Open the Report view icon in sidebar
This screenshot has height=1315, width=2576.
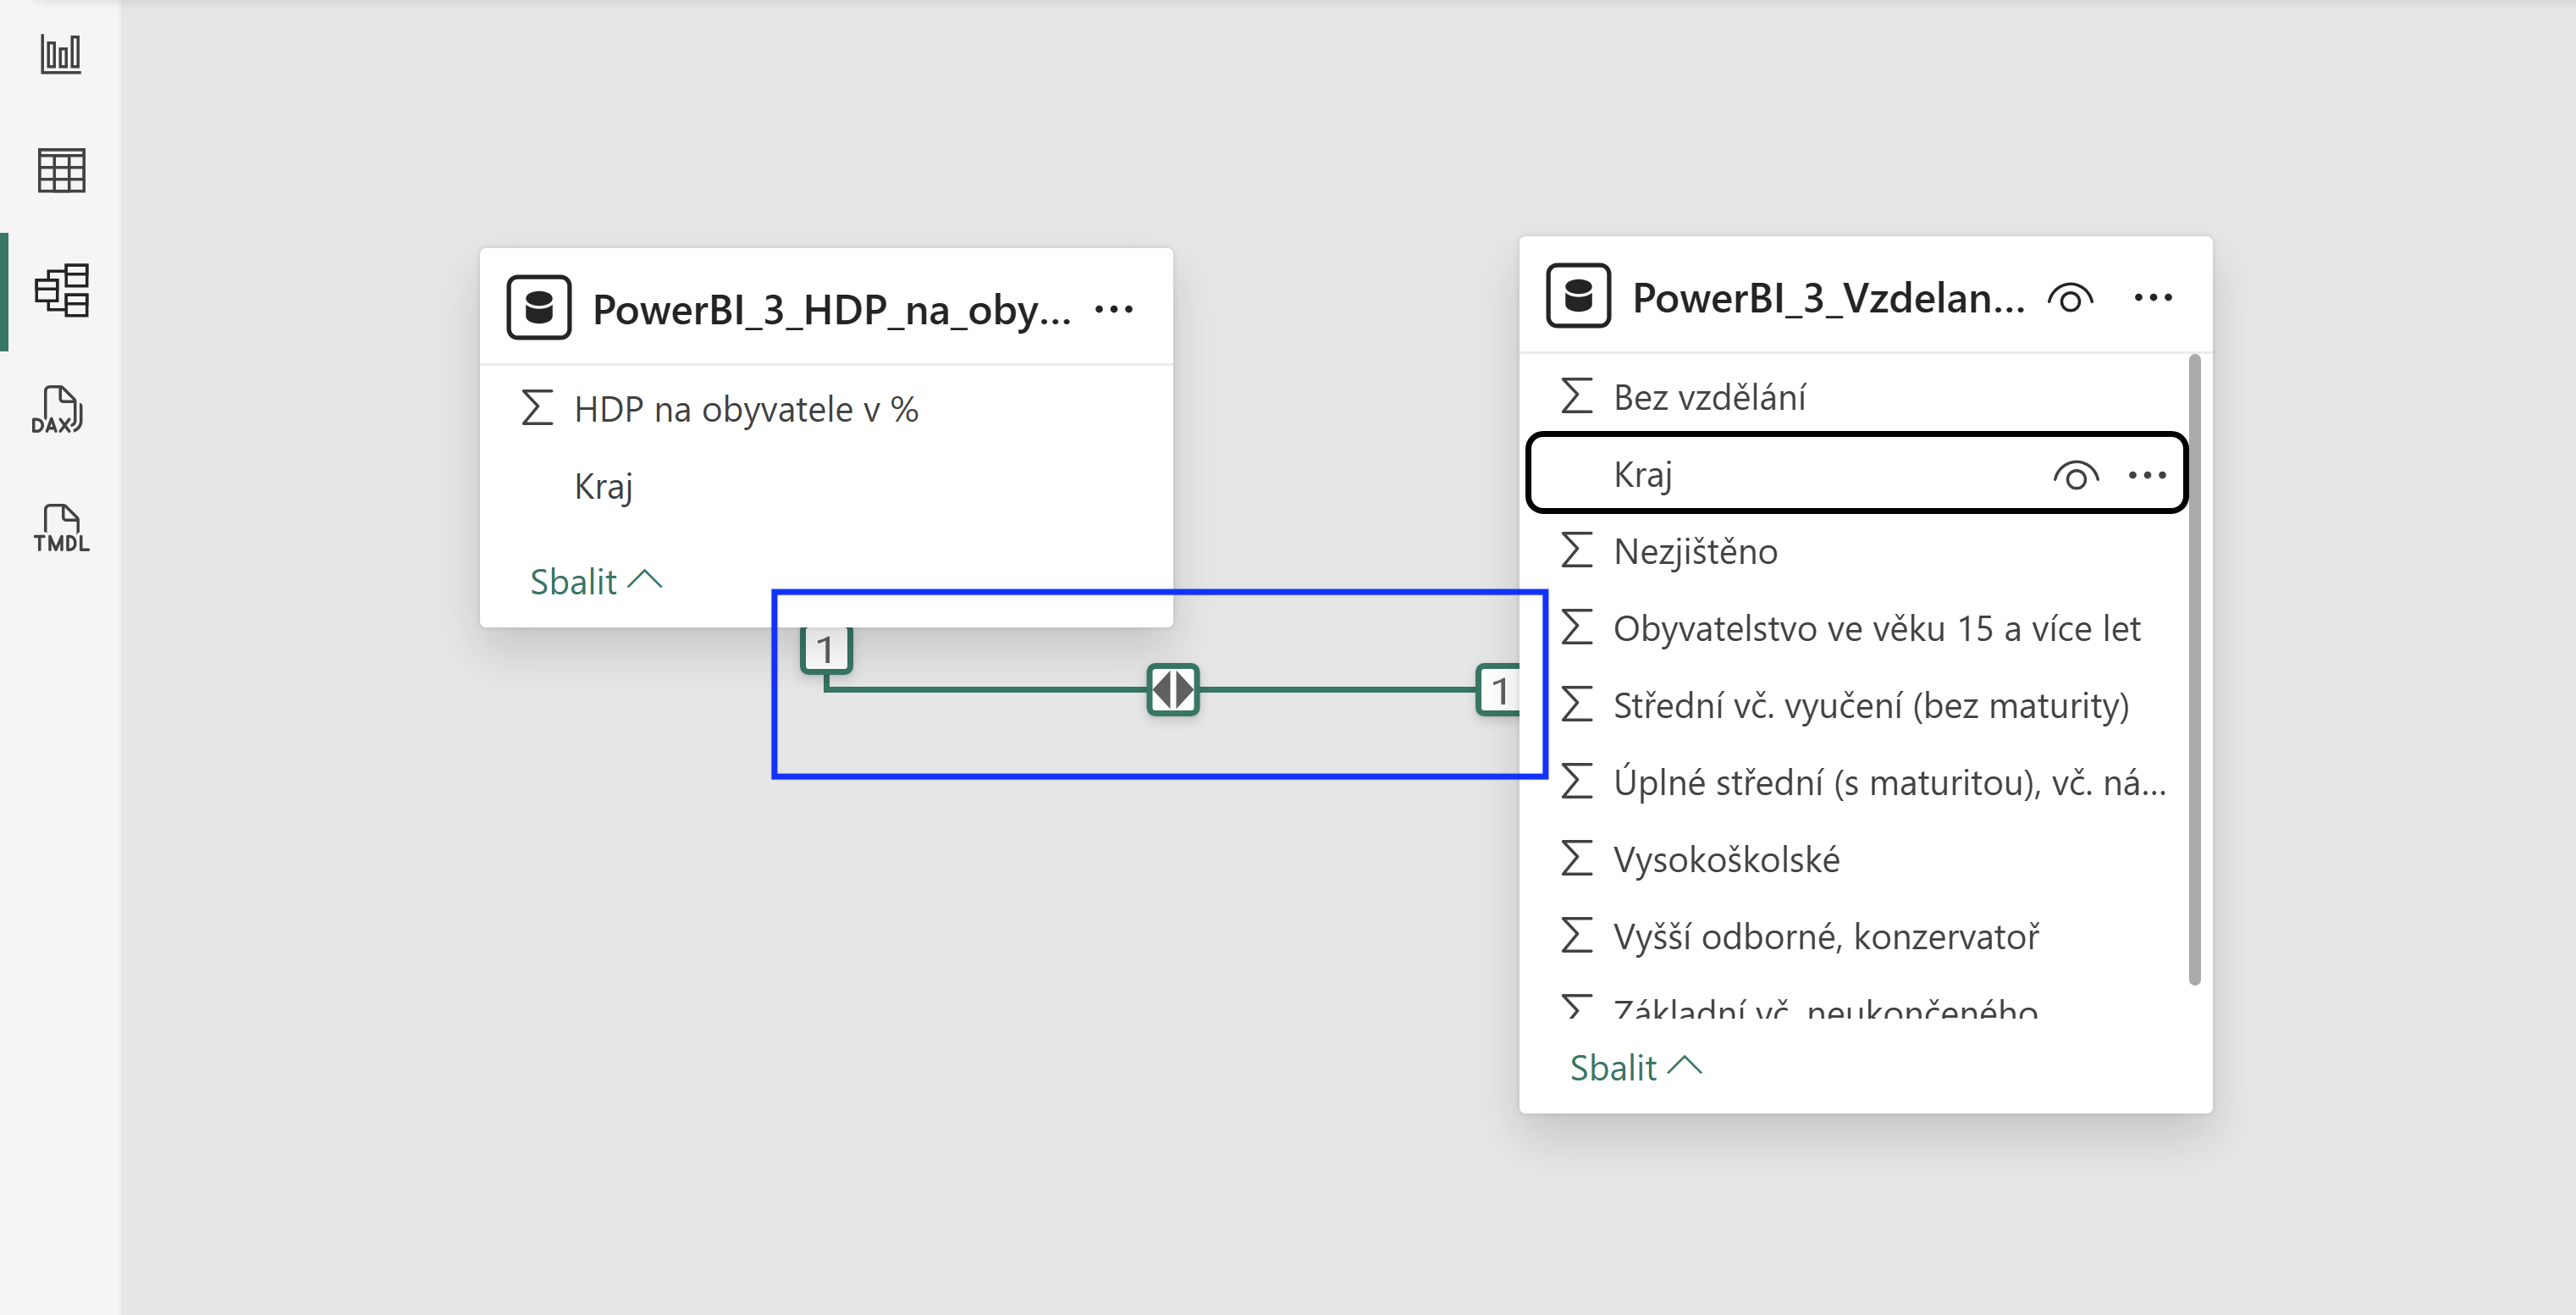point(61,54)
